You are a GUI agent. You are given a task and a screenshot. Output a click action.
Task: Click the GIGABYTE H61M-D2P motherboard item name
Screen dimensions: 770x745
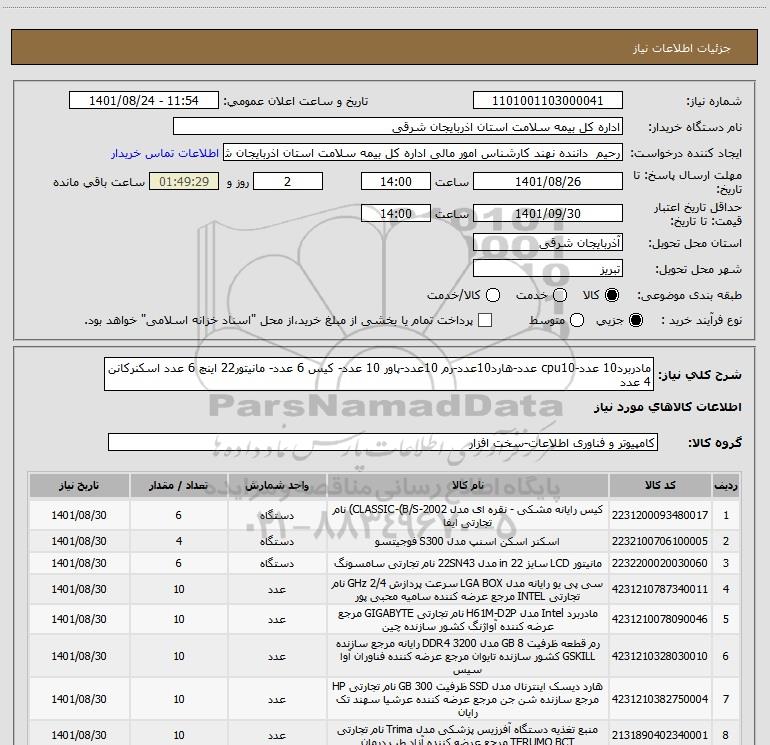click(468, 620)
